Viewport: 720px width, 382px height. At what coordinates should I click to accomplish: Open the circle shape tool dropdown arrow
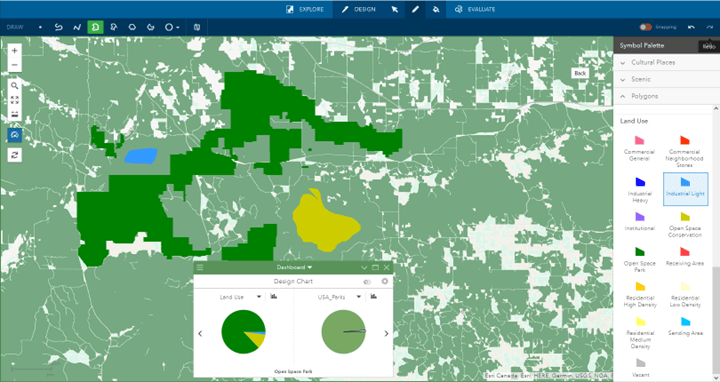[178, 28]
